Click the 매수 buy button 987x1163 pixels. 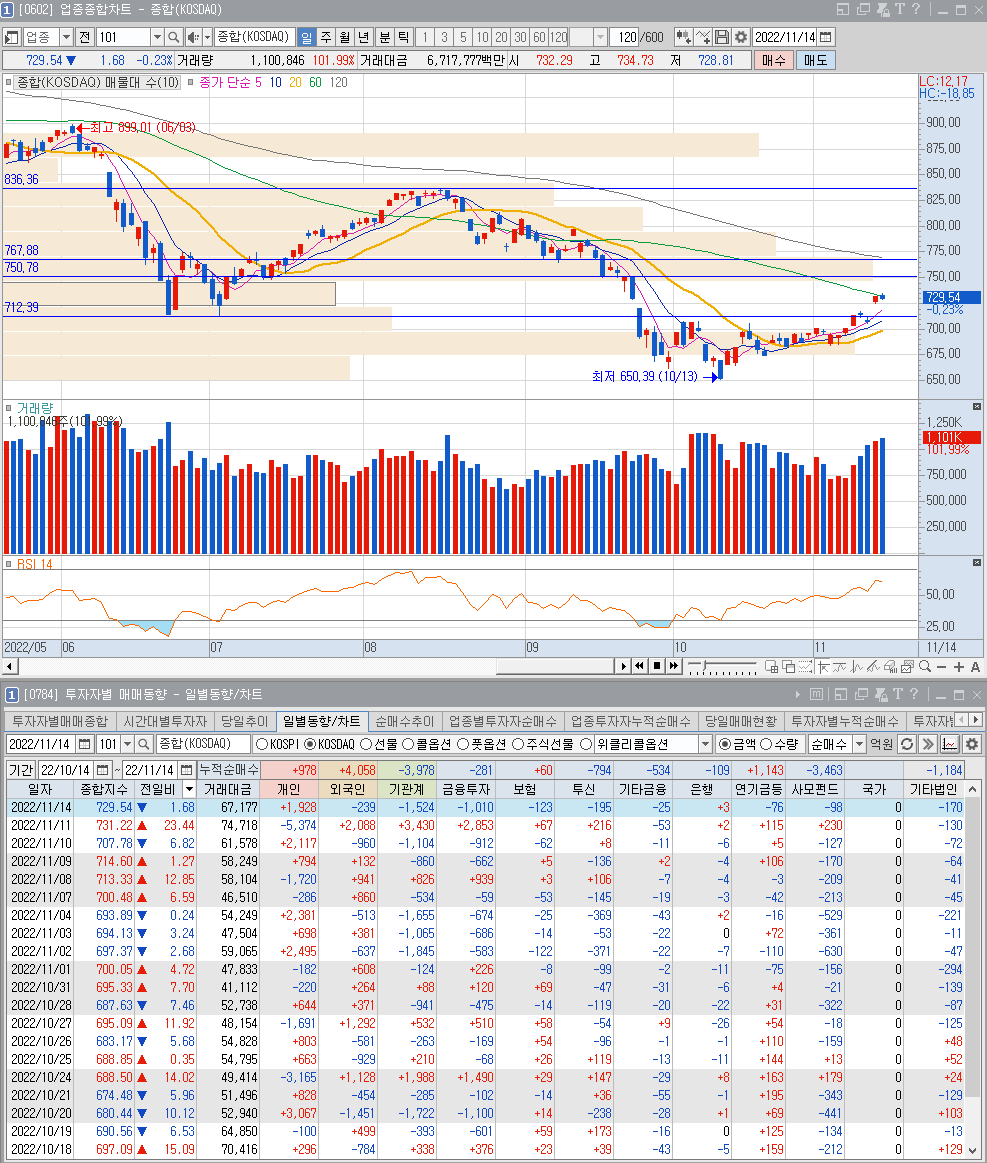coord(773,60)
